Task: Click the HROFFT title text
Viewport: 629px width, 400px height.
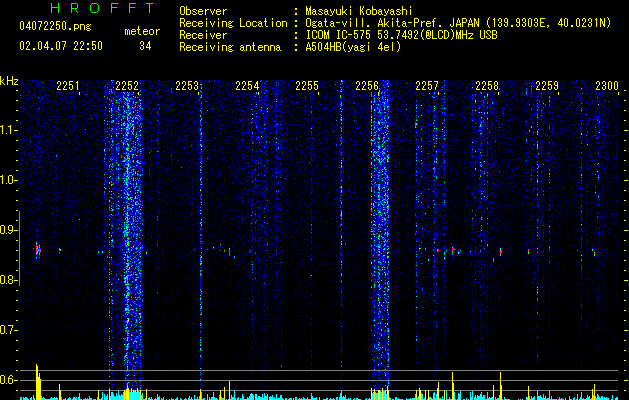Action: pyautogui.click(x=103, y=8)
